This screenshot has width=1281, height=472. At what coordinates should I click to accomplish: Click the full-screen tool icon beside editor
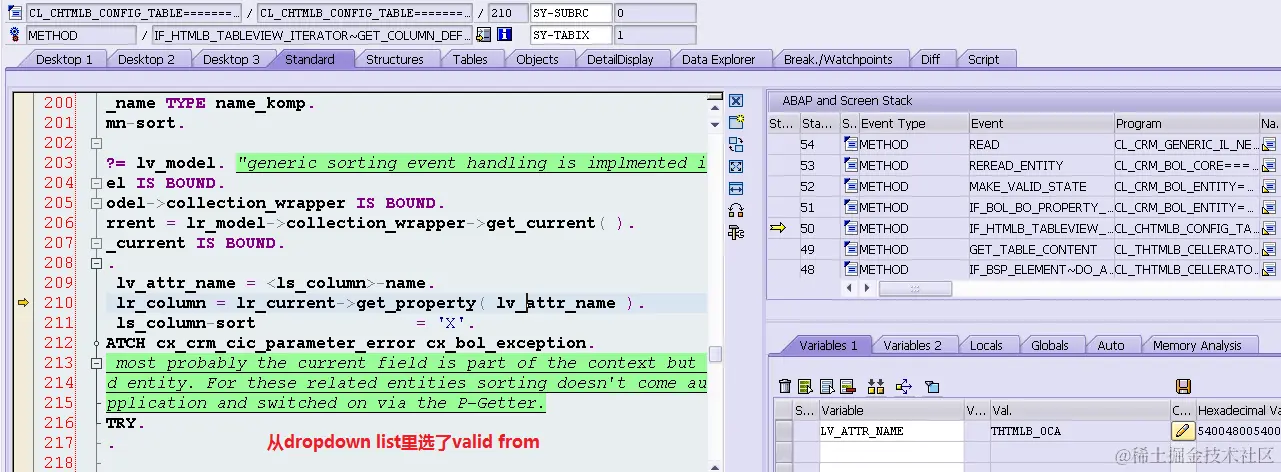point(736,166)
